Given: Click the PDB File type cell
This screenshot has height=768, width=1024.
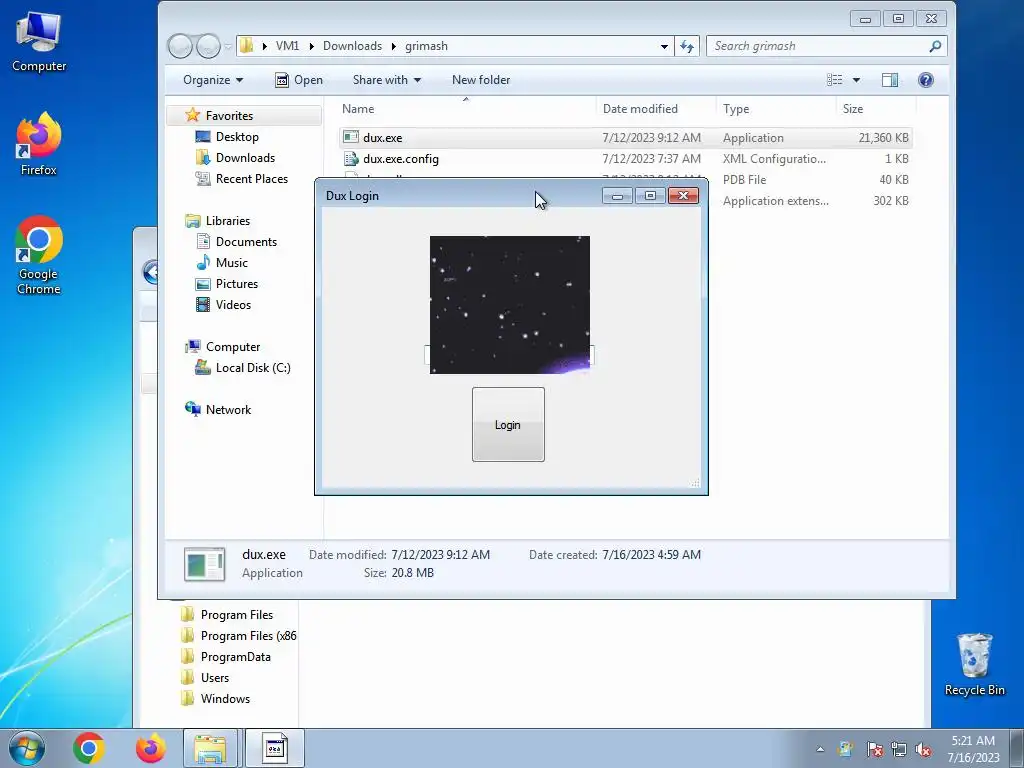Looking at the screenshot, I should (744, 180).
